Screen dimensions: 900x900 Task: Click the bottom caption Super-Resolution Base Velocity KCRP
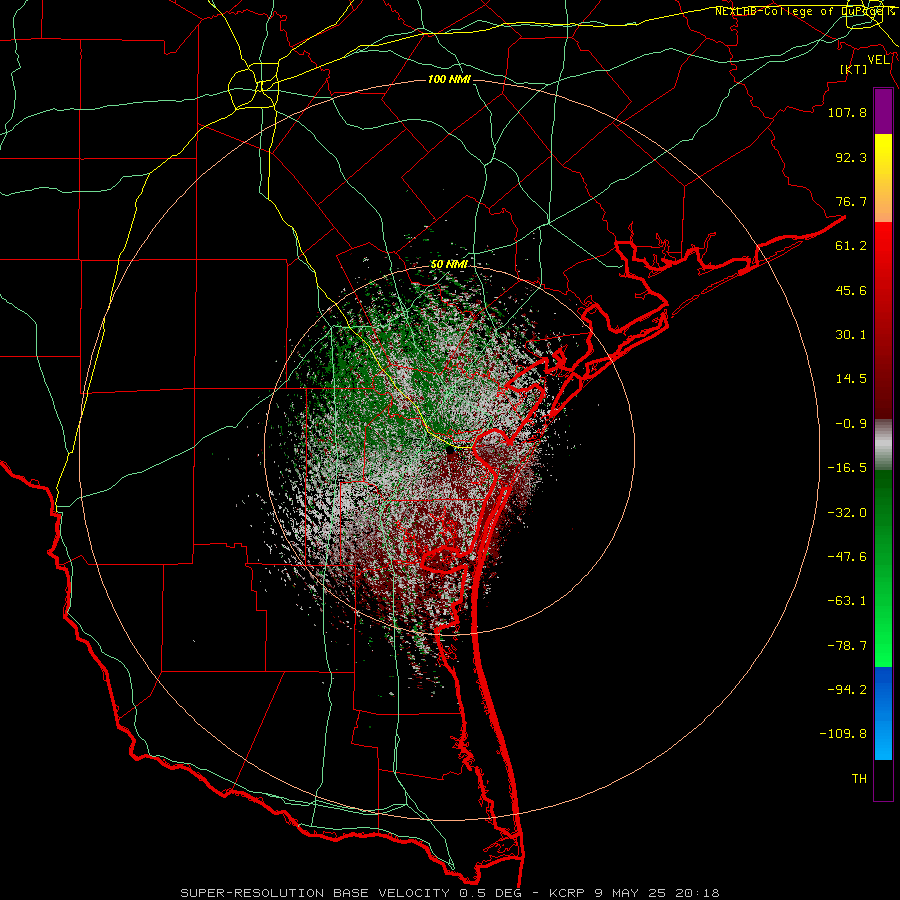[x=449, y=893]
